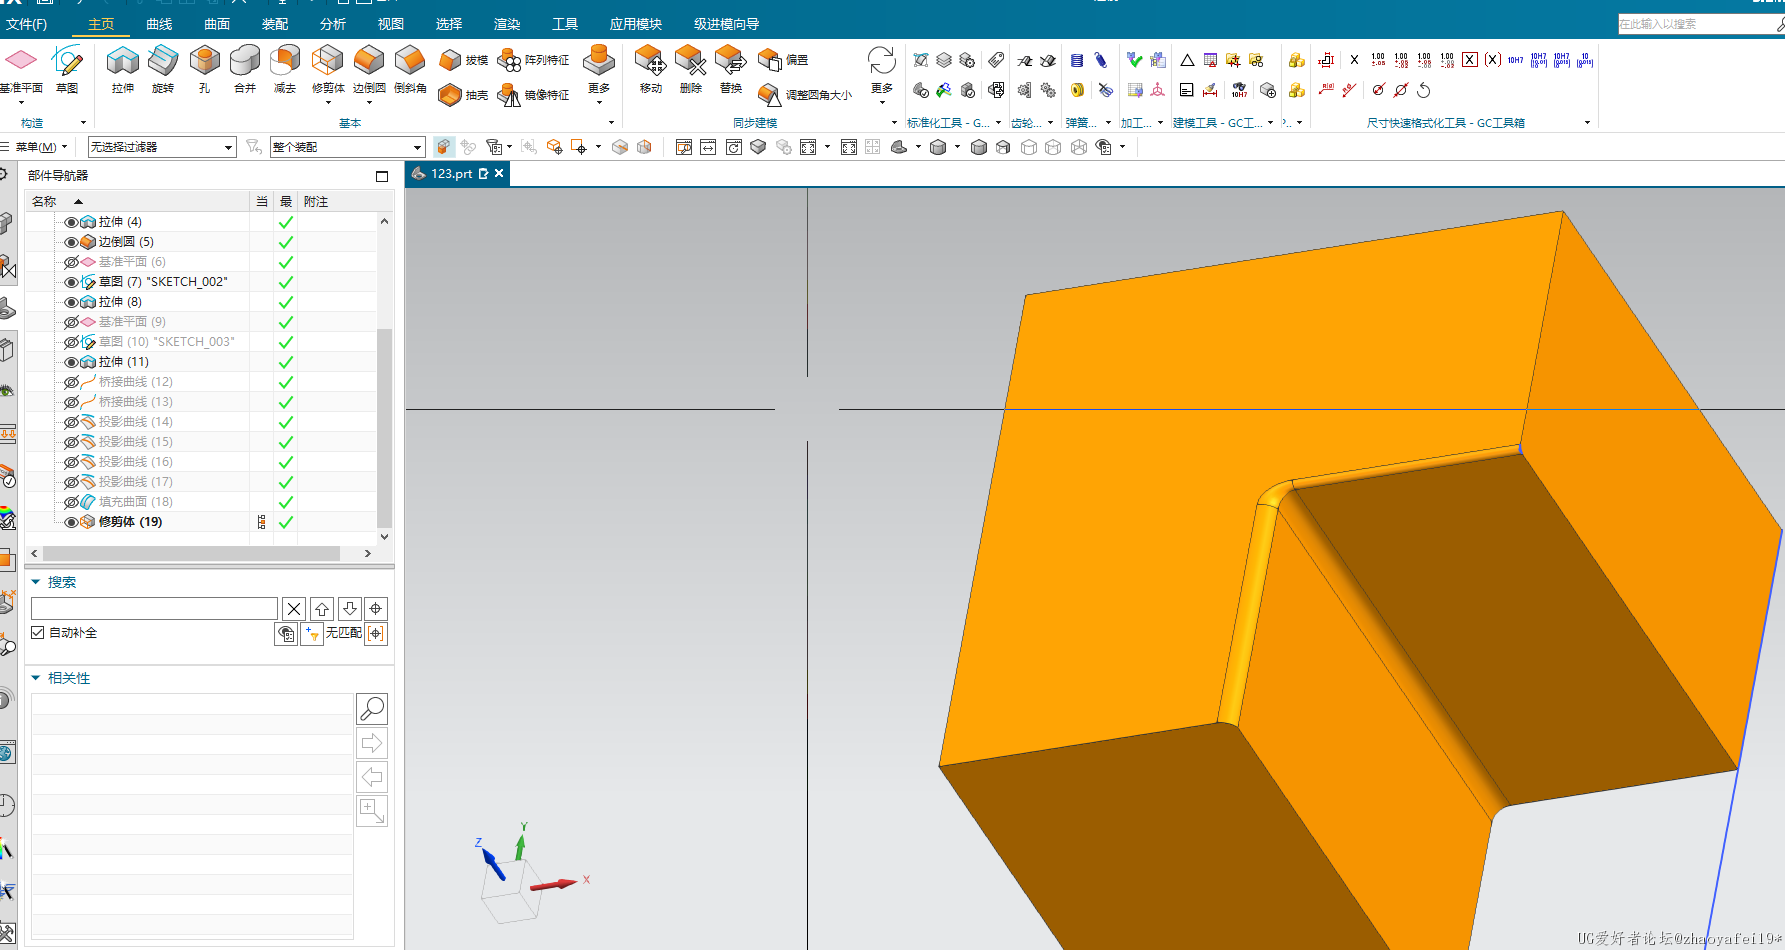Viewport: 1785px width, 950px height.
Task: Select the 删除 (Delete Face) tool
Action: [x=690, y=69]
